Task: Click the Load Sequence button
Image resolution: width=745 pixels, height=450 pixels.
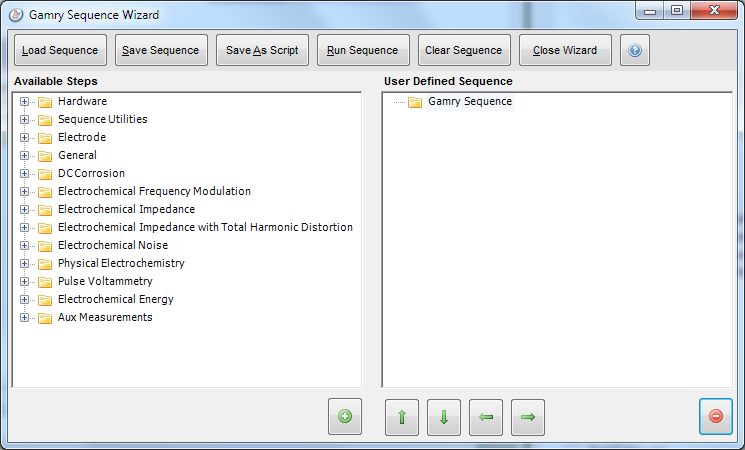Action: [x=60, y=50]
